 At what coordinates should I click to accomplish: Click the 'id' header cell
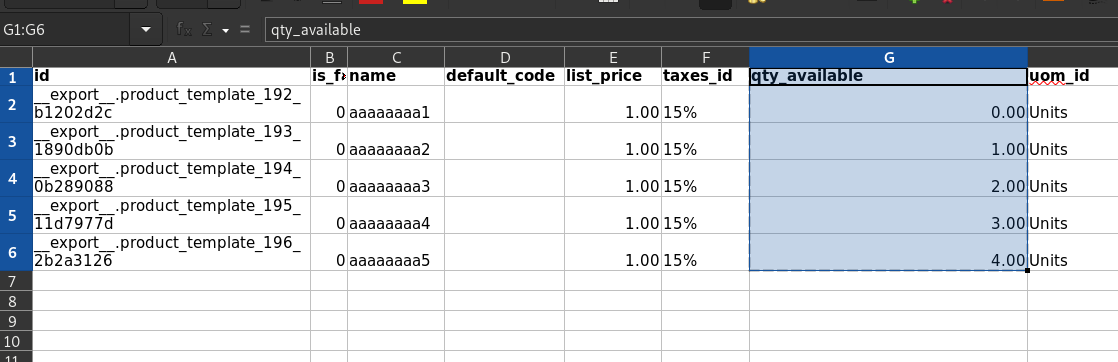point(171,77)
